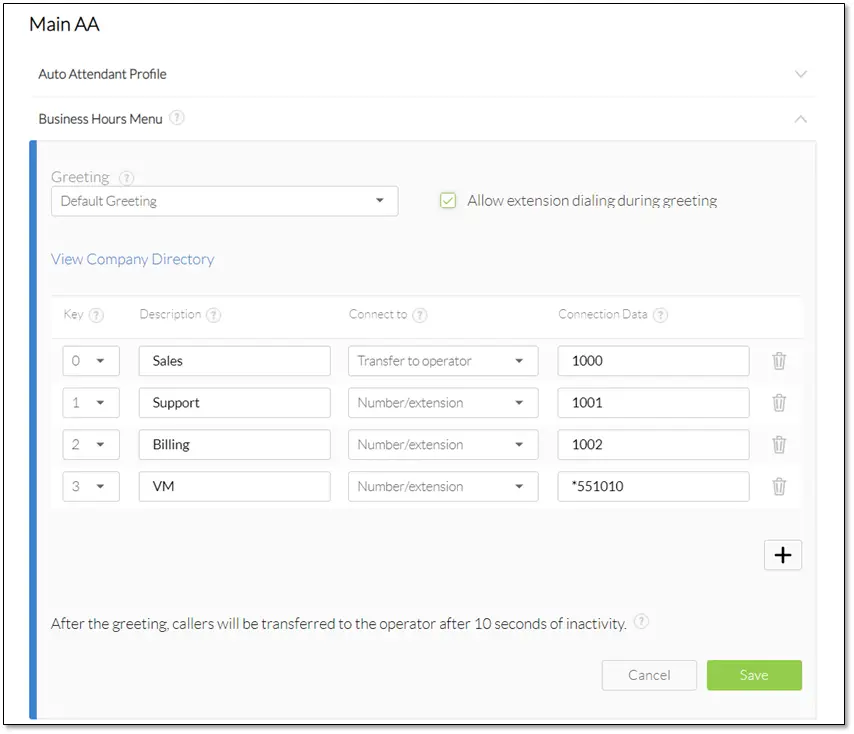854x734 pixels.
Task: Uncheck Allow extension dialing during greeting
Action: (x=448, y=201)
